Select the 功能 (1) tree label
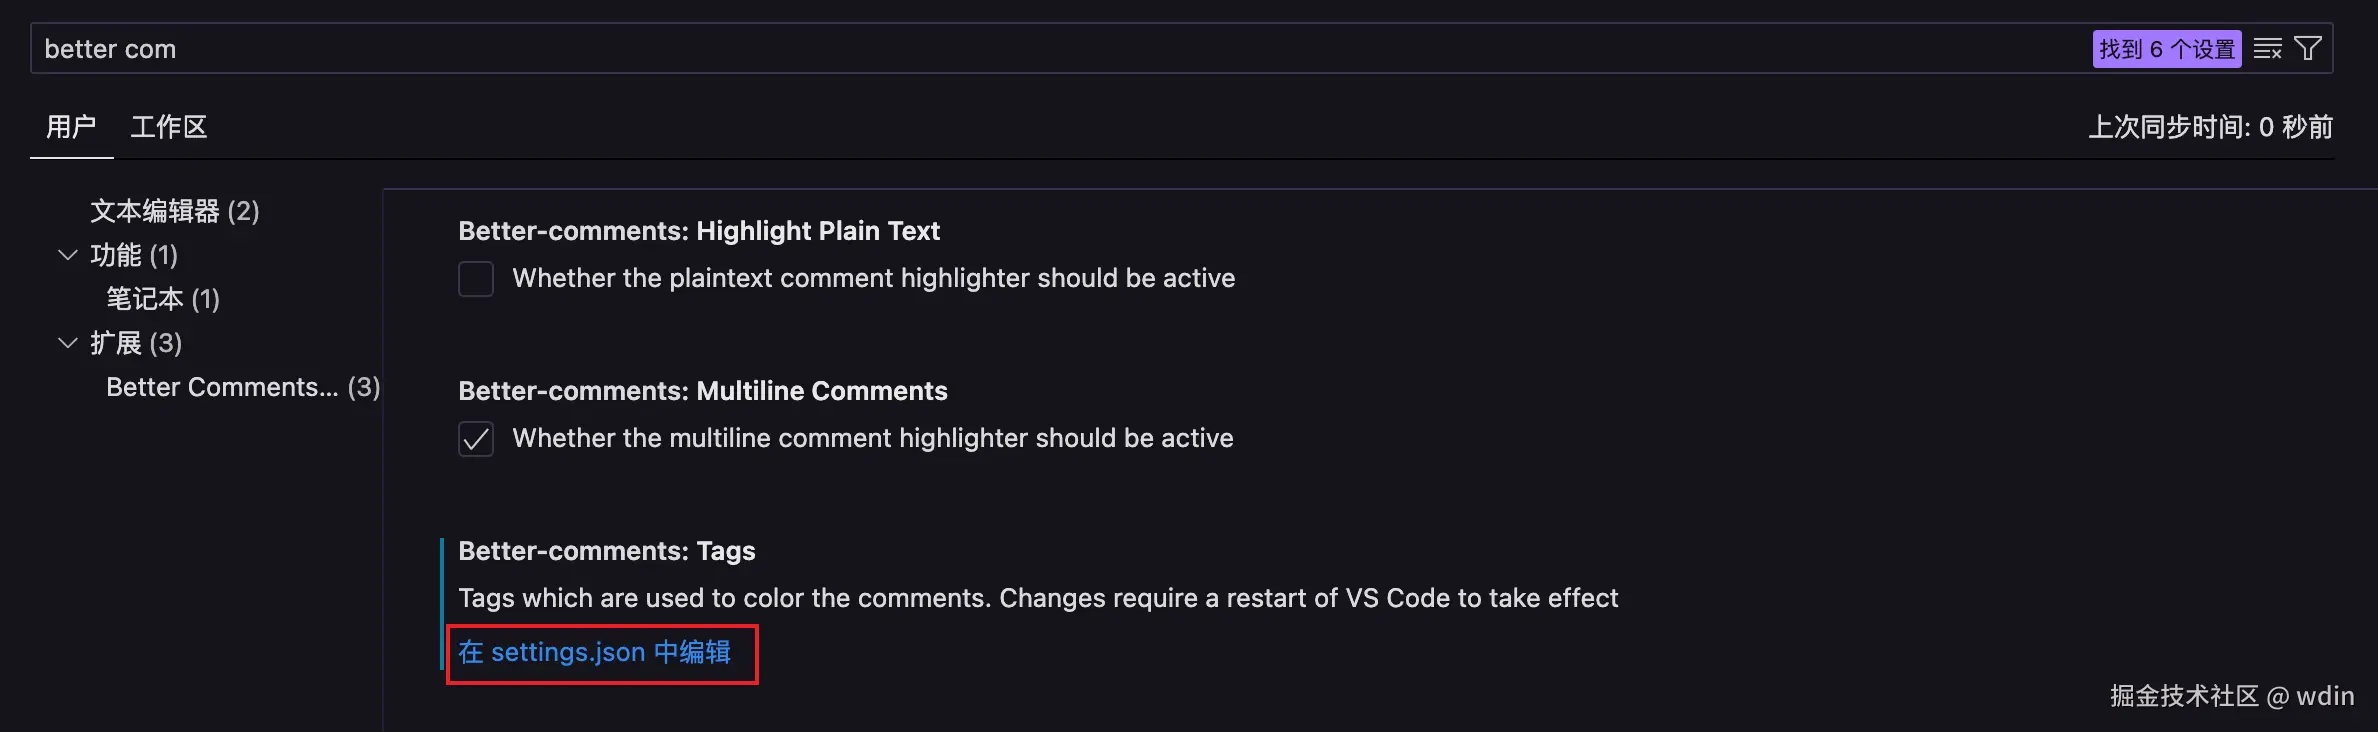The width and height of the screenshot is (2378, 732). click(x=134, y=255)
